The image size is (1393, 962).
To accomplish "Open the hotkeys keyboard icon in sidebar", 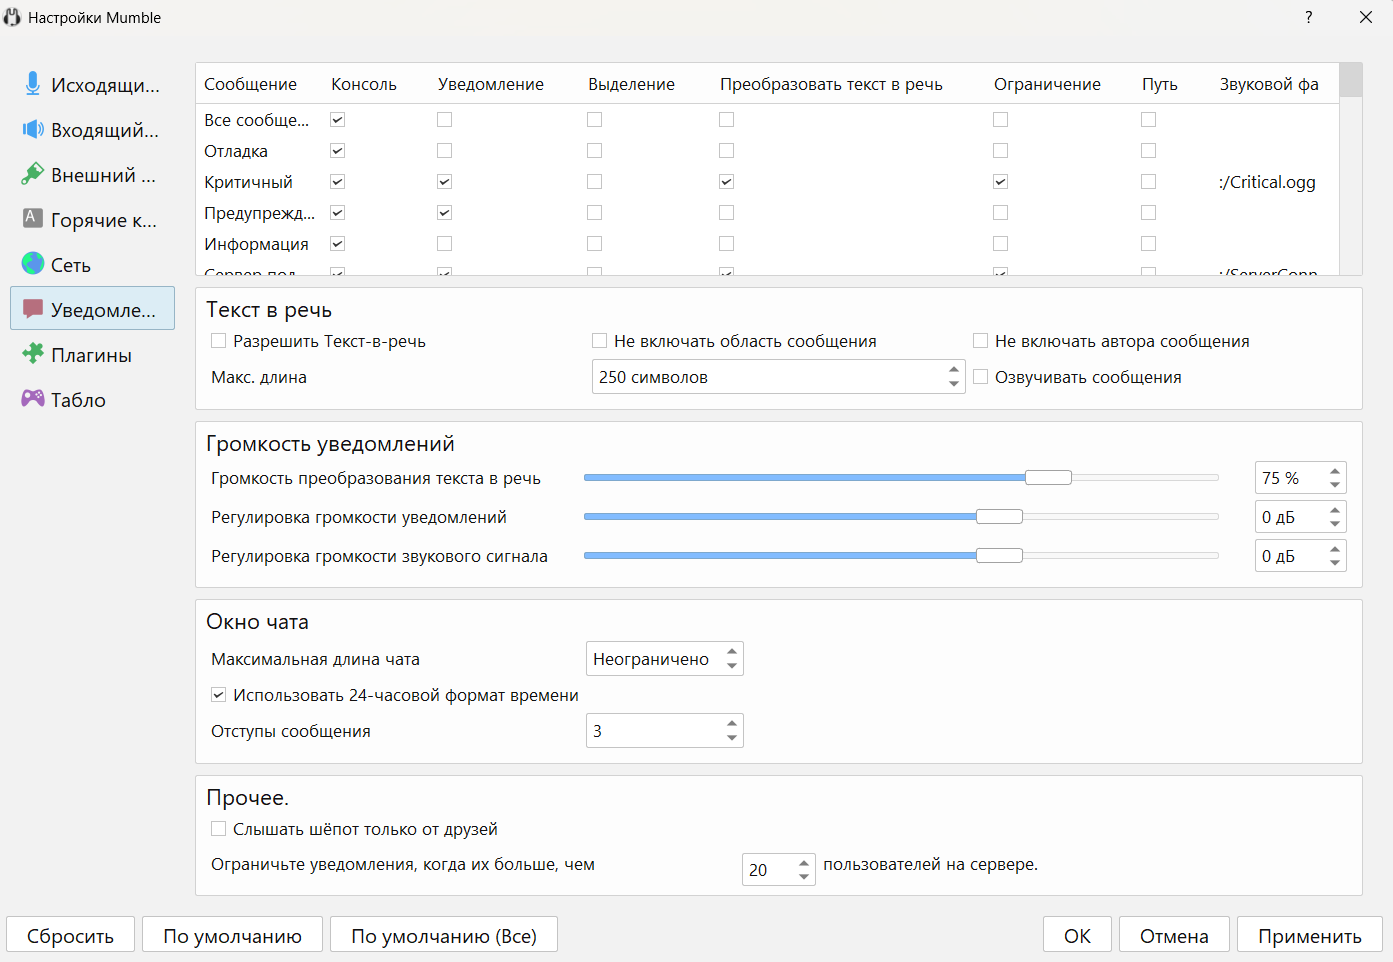I will [33, 218].
